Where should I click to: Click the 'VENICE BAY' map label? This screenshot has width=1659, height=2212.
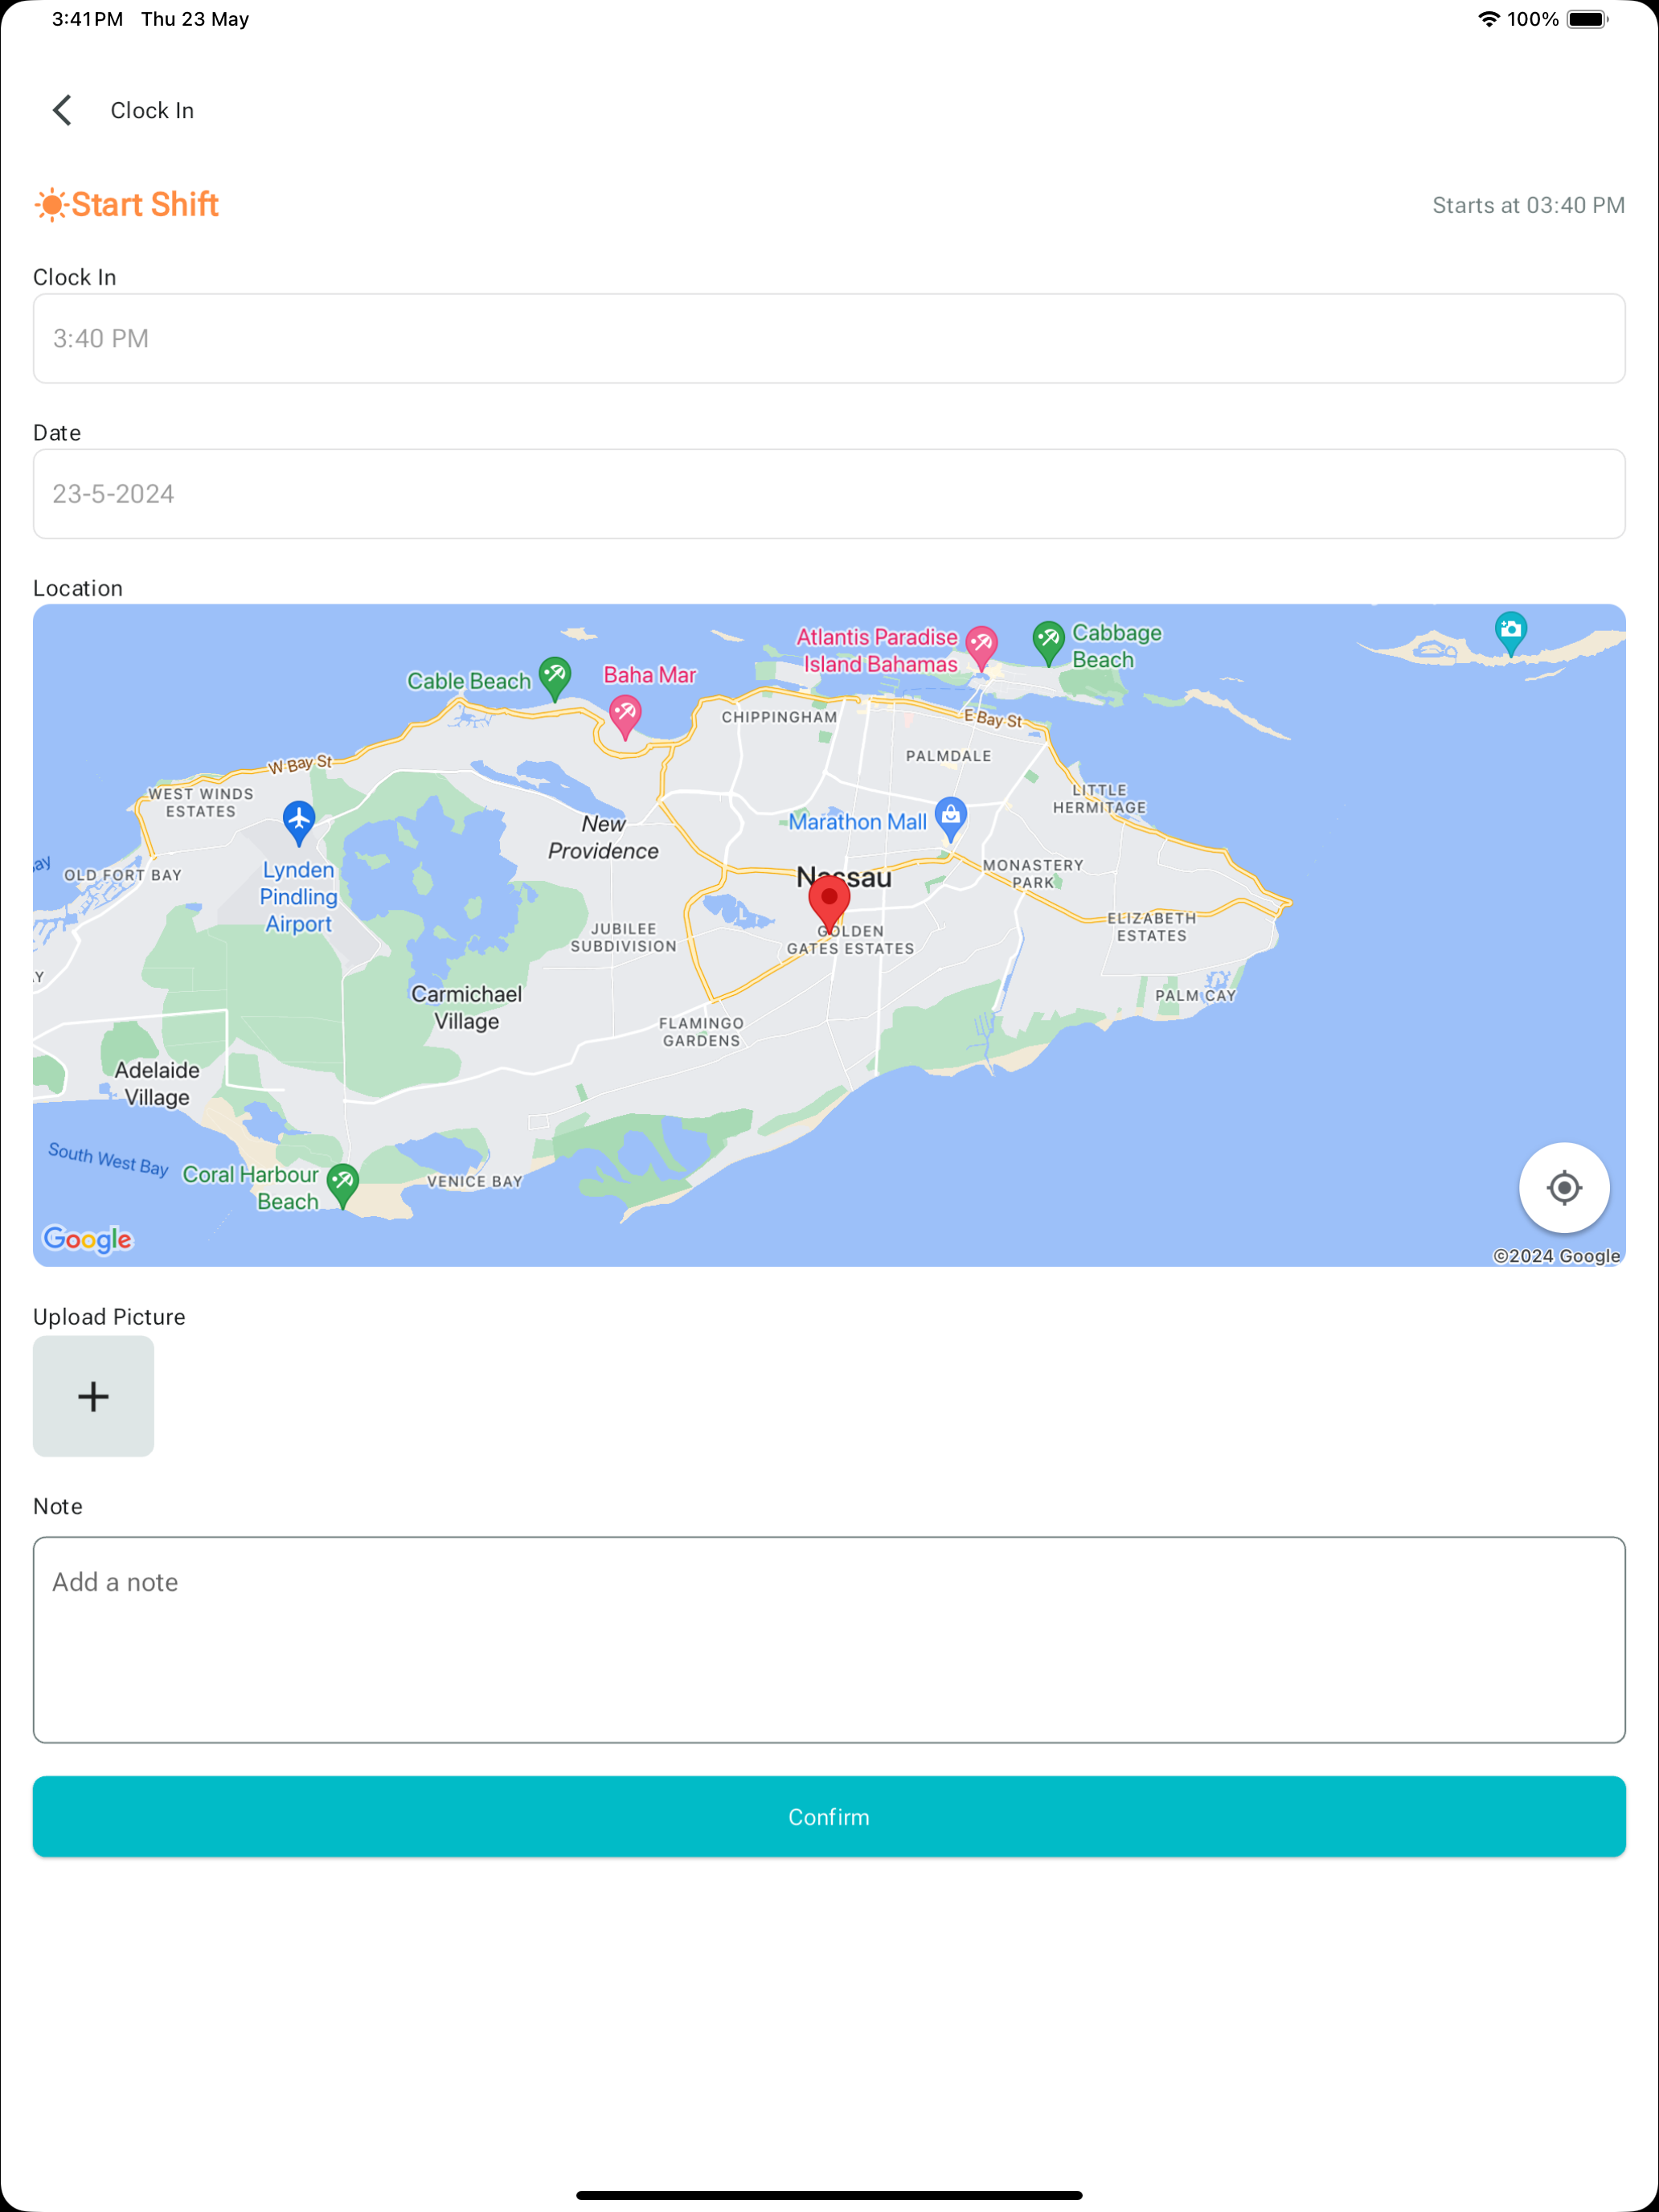[474, 1181]
